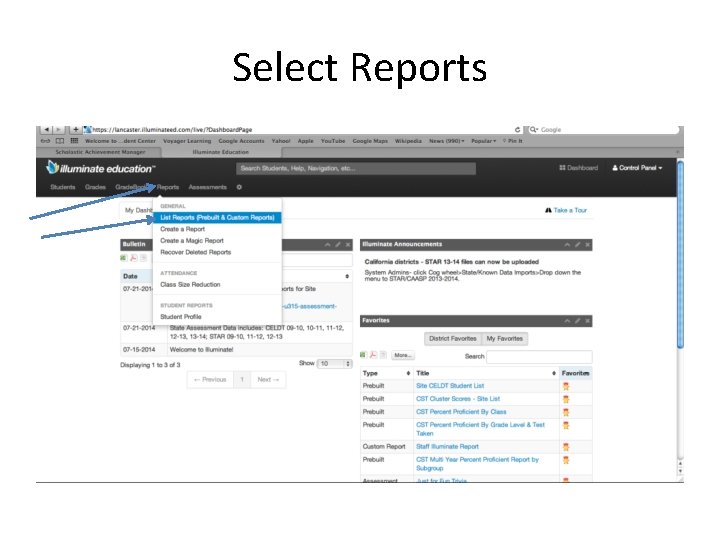
Task: Edit the Illuminate Announcements panel
Action: (577, 245)
